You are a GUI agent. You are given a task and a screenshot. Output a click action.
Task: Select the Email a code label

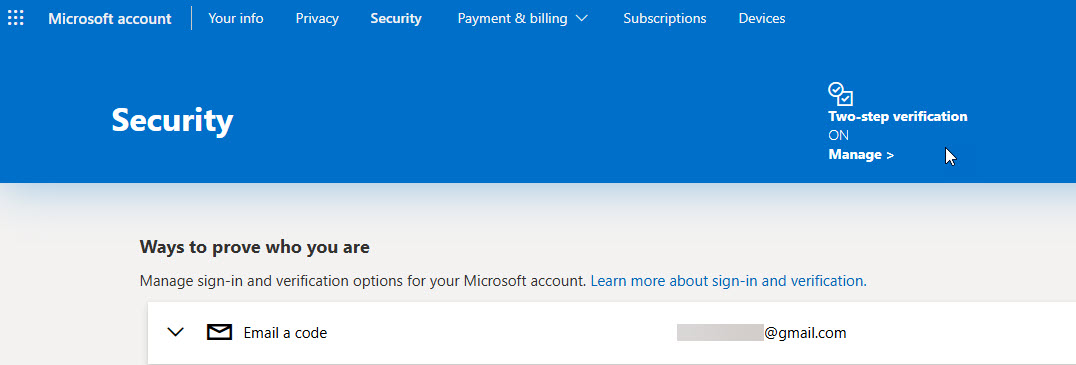pos(285,333)
